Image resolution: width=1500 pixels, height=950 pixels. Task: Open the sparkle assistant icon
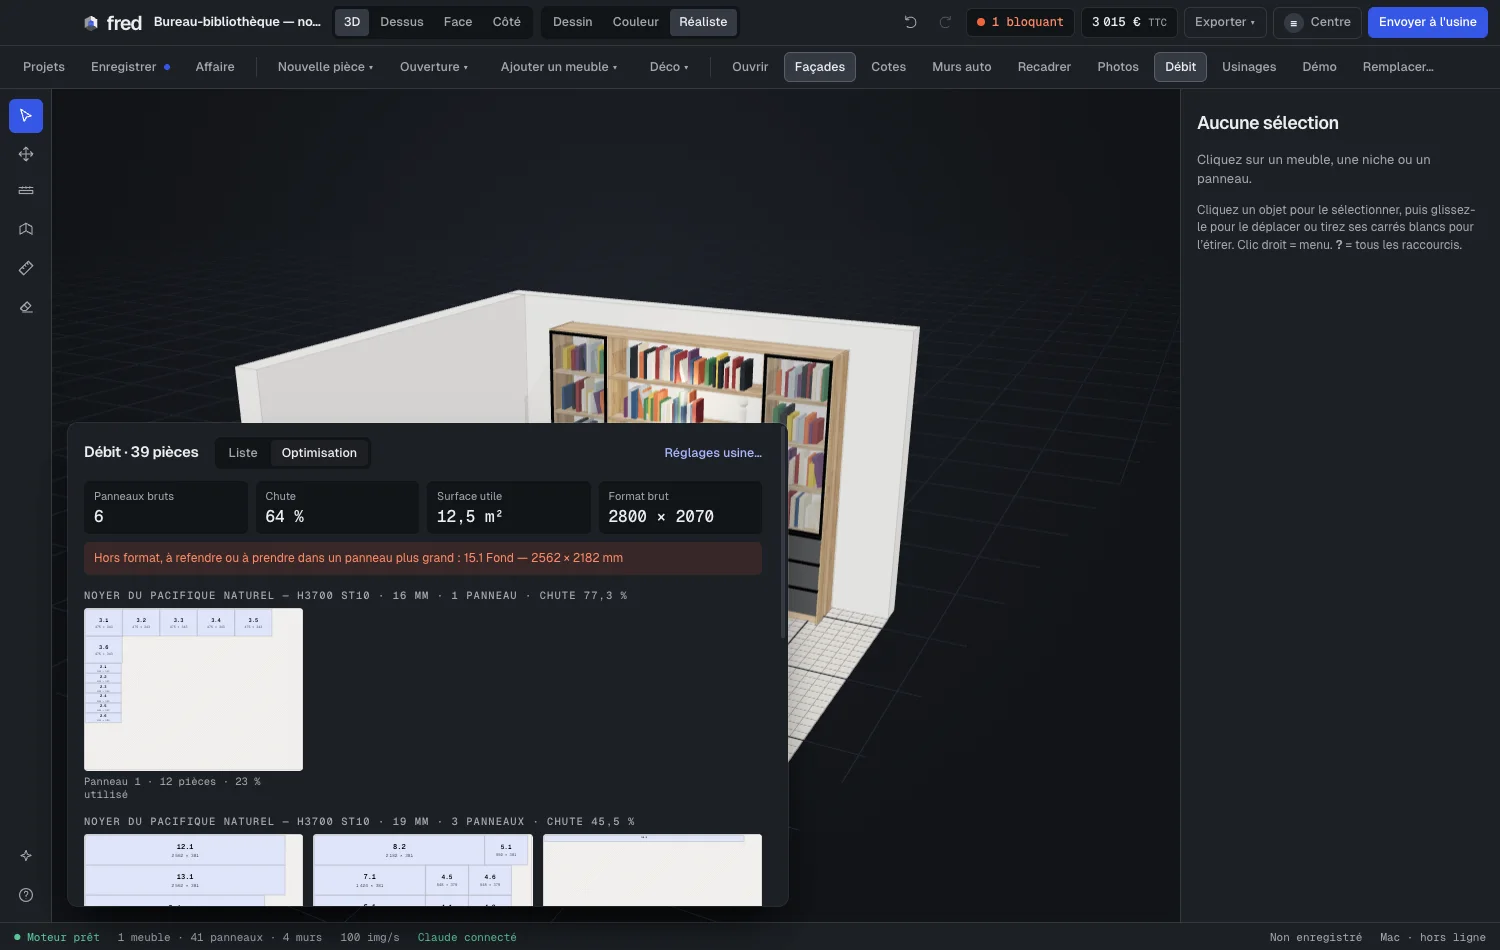tap(26, 856)
